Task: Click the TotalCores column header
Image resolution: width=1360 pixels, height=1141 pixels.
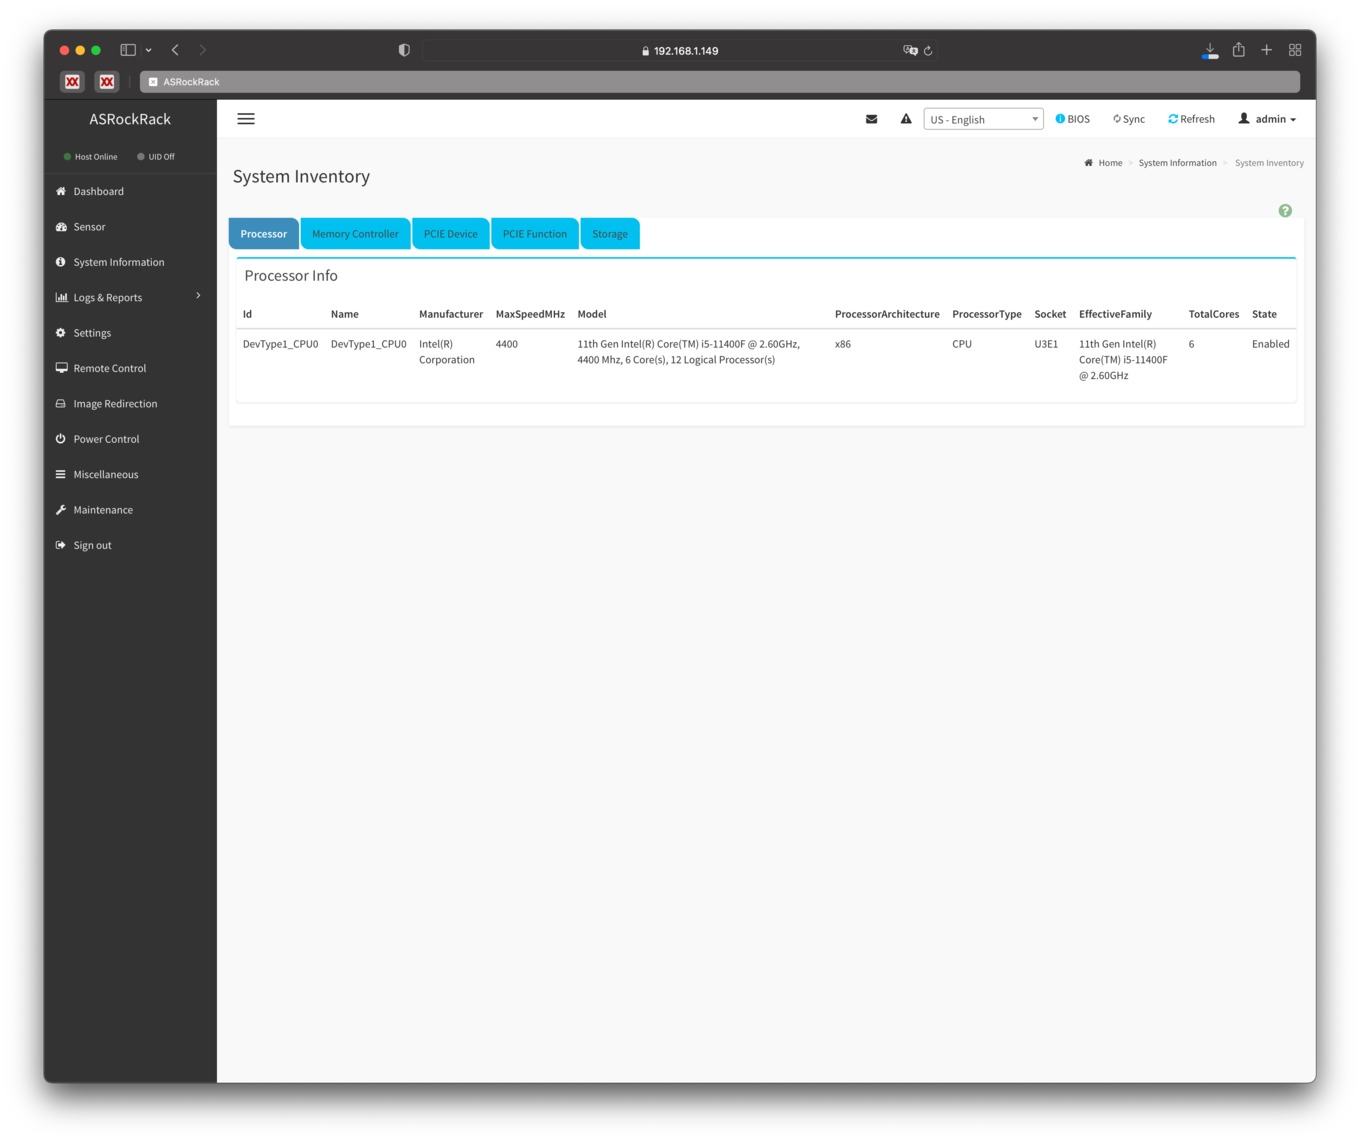Action: tap(1214, 314)
